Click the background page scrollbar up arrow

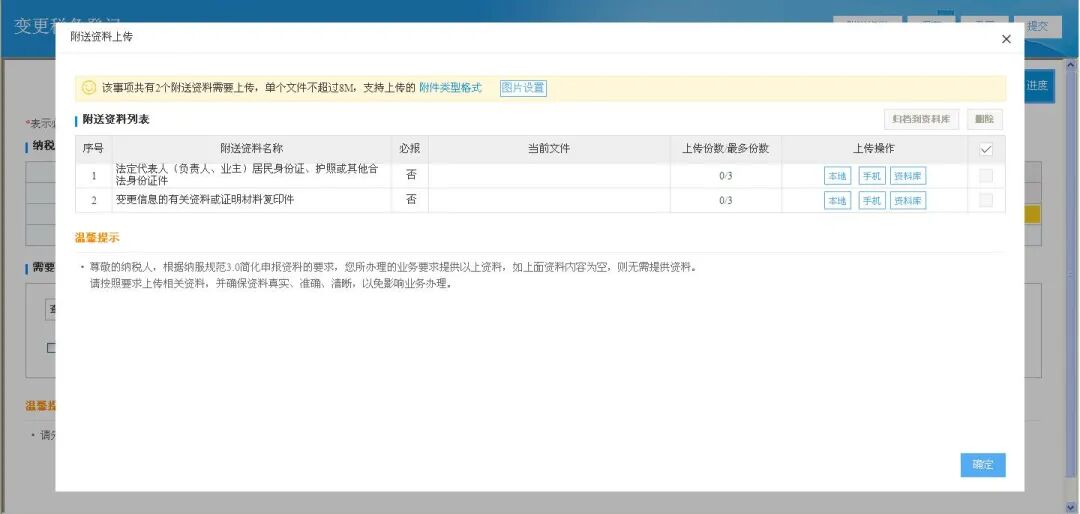[1072, 65]
